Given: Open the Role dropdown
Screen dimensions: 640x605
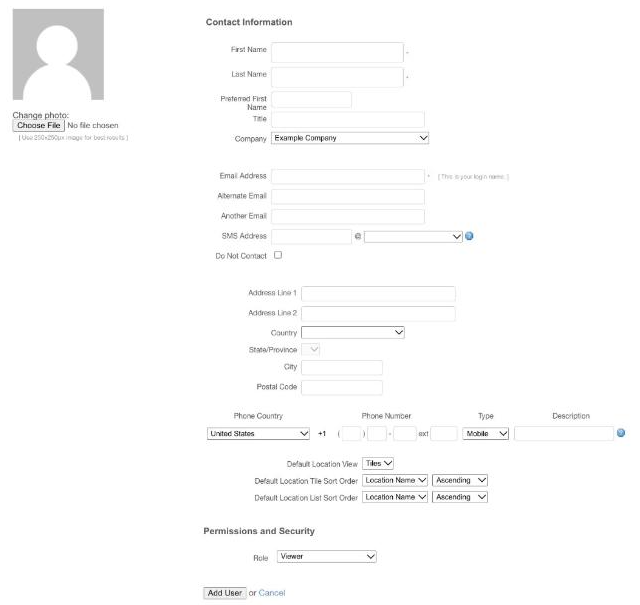Looking at the screenshot, I should (x=327, y=556).
